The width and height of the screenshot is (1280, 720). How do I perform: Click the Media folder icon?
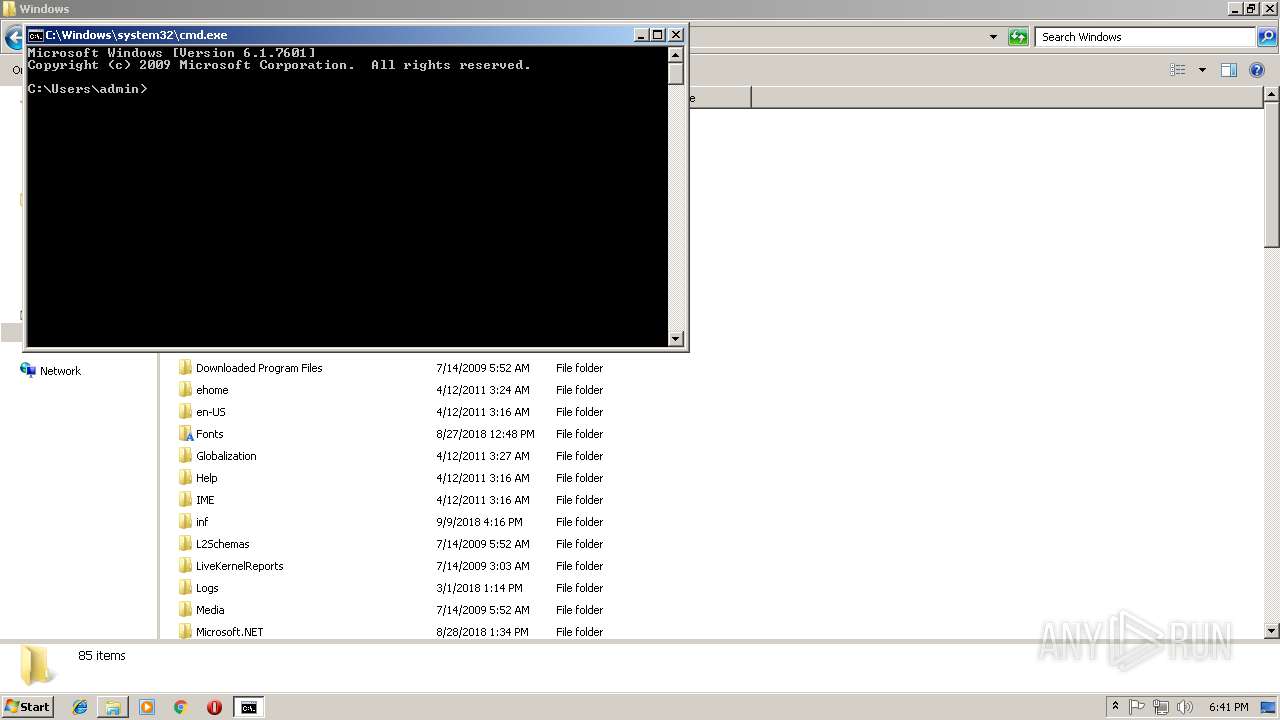click(186, 610)
